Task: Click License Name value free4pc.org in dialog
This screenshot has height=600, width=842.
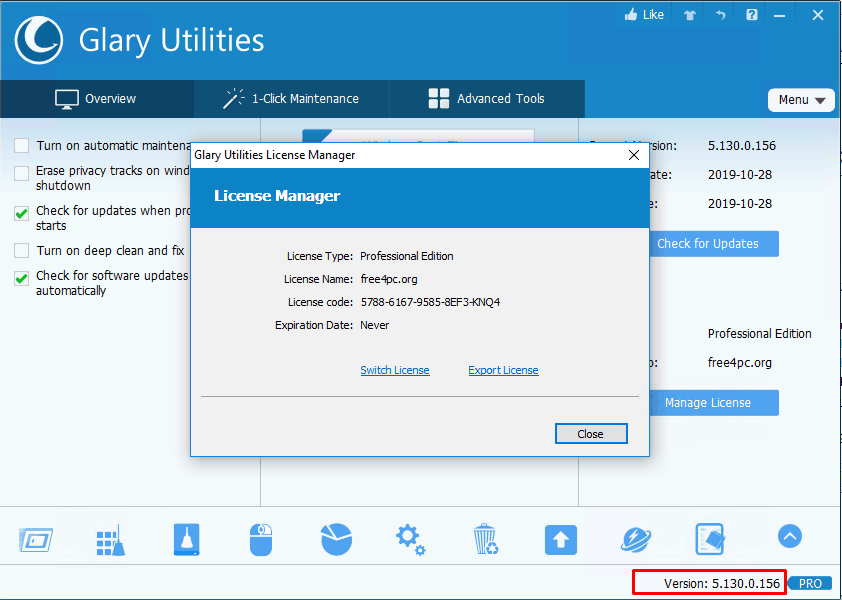Action: coord(389,279)
